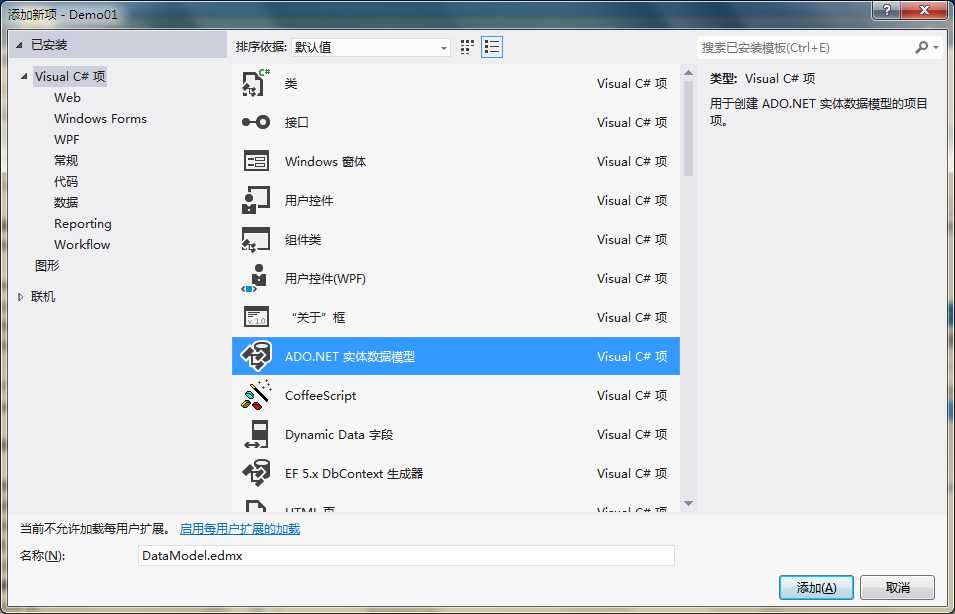Expand the 联机 online node
Screen dimensions: 955x614
click(21, 297)
